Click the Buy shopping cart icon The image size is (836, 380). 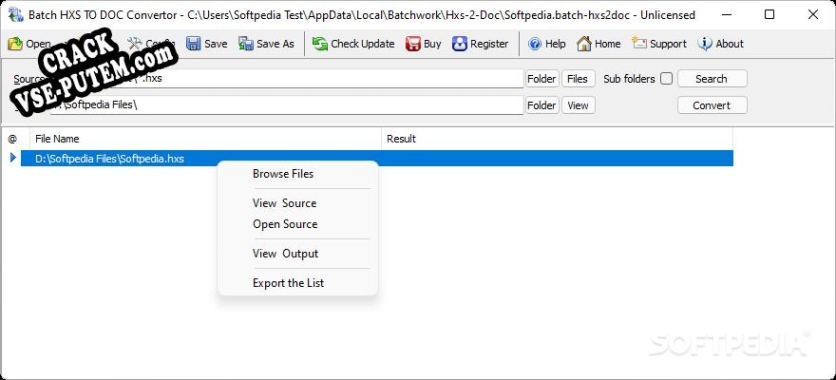pos(413,44)
